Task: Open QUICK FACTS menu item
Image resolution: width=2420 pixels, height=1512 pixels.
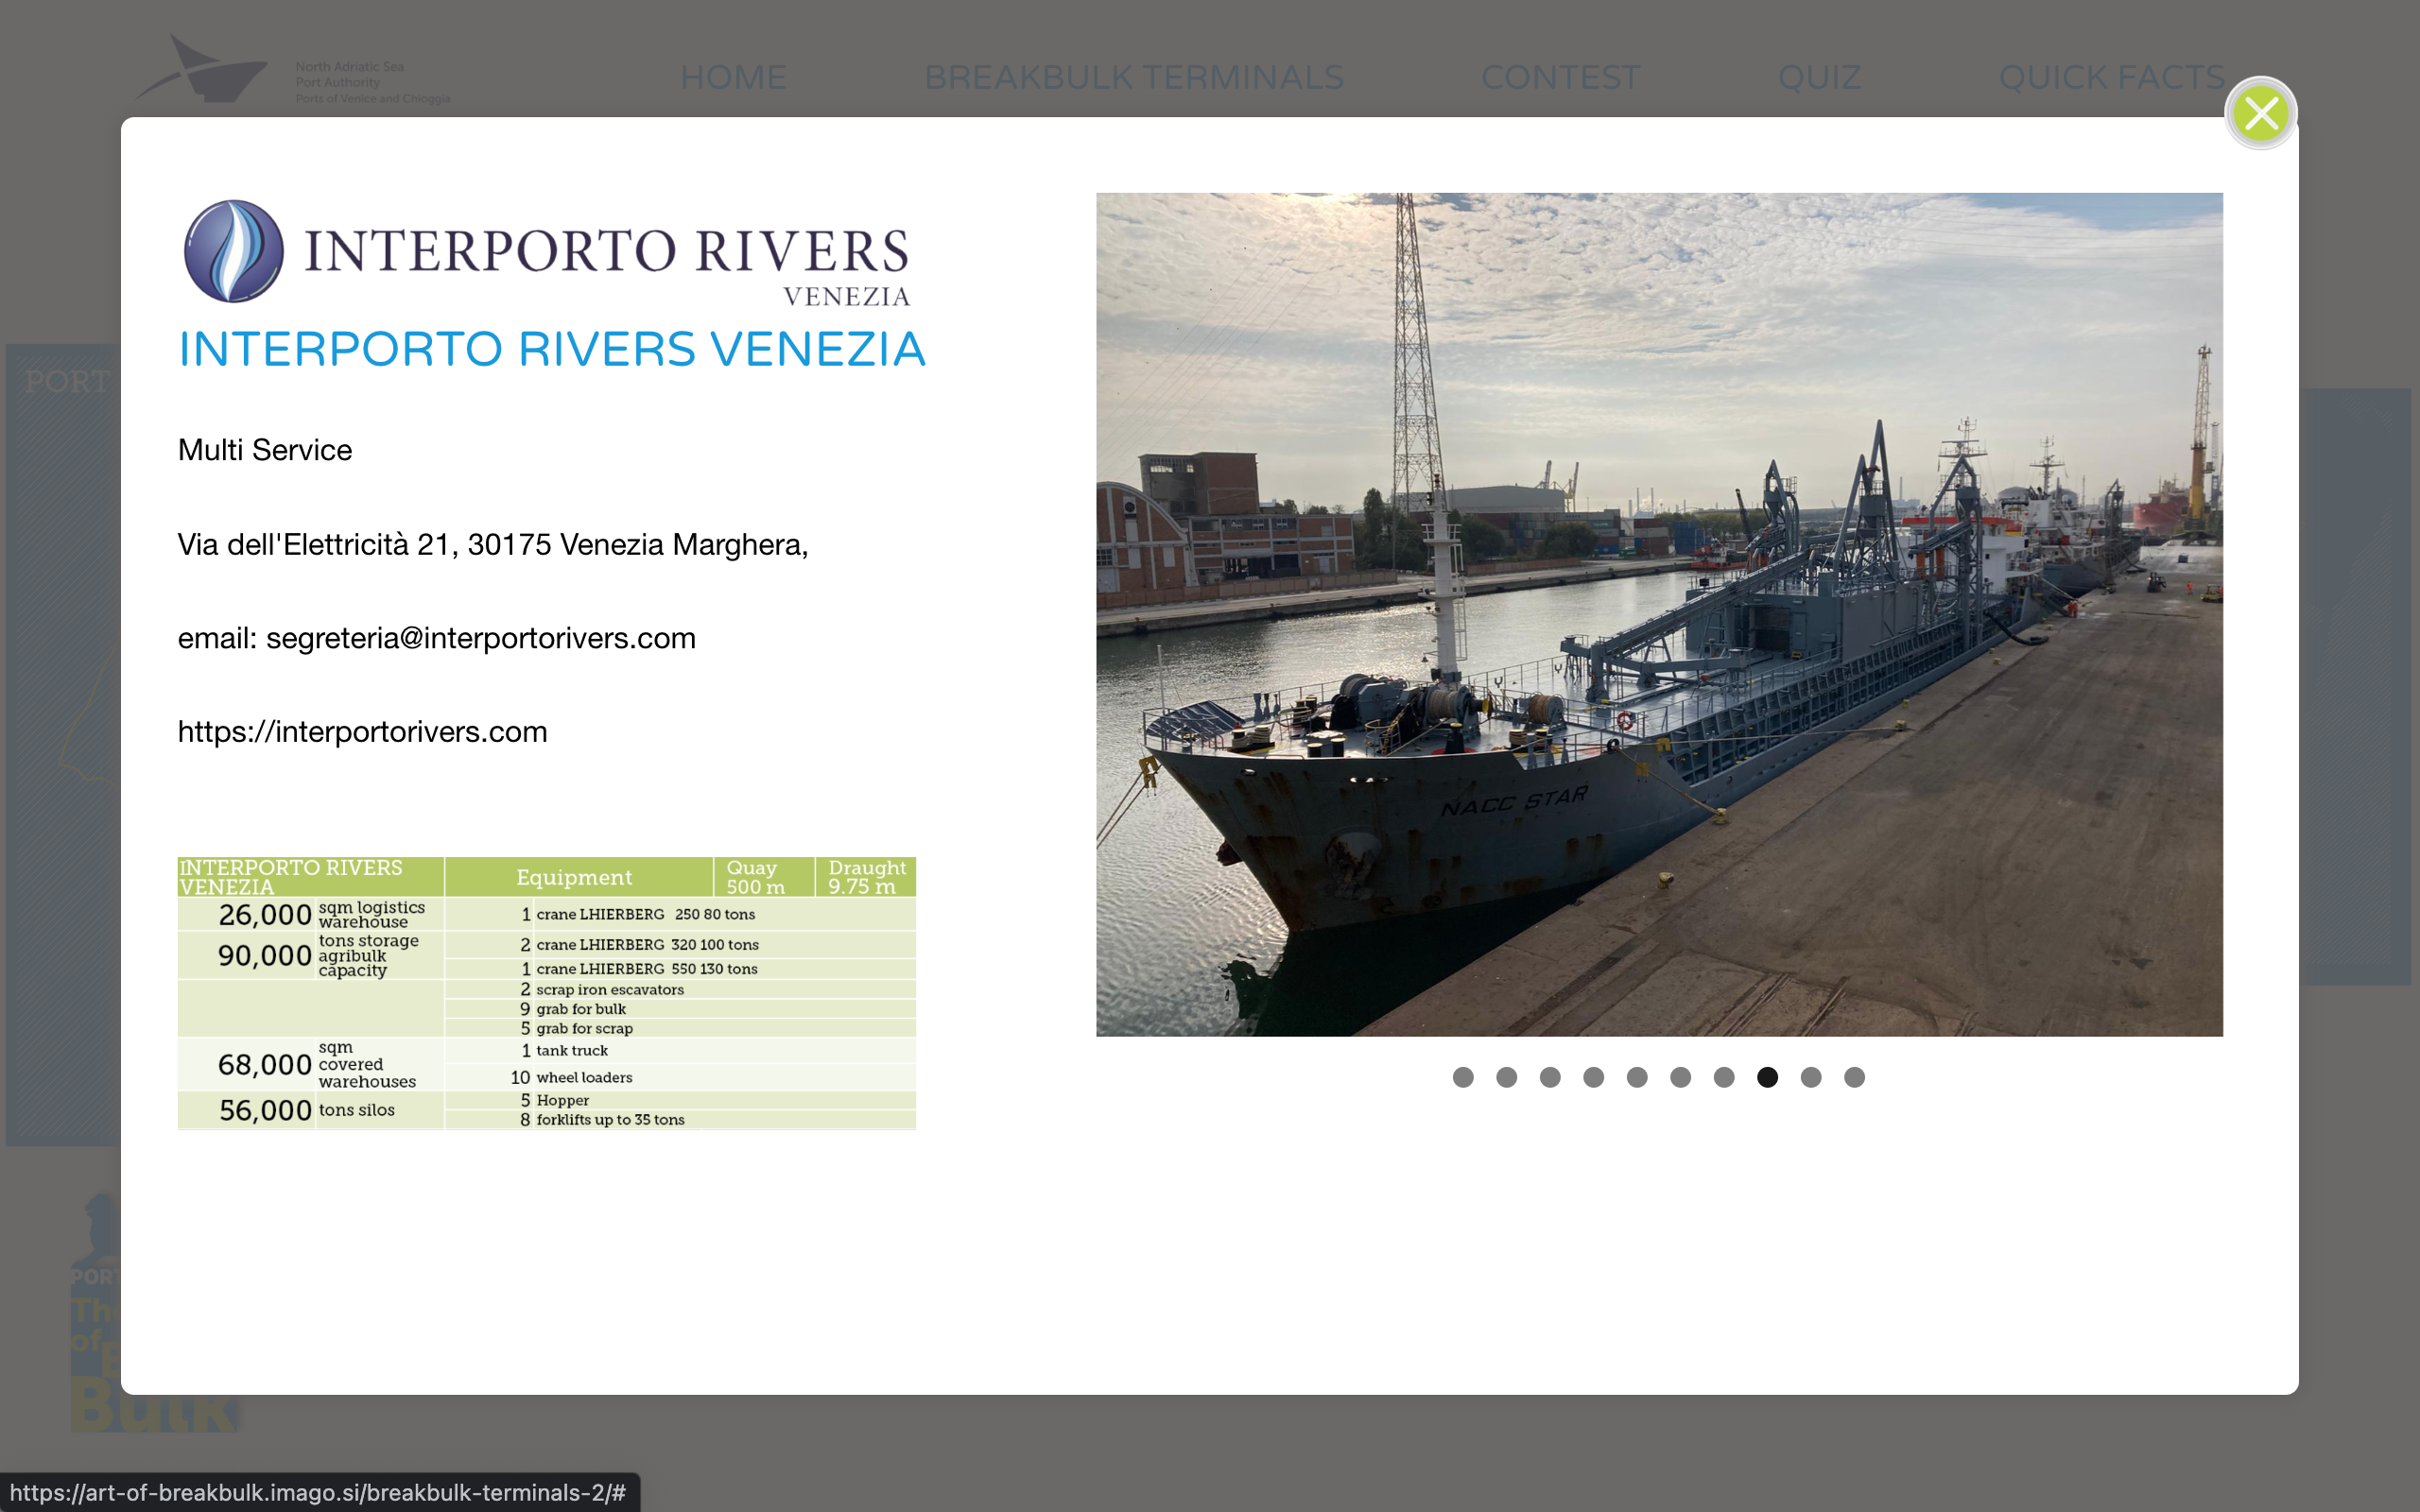Action: (x=2112, y=77)
